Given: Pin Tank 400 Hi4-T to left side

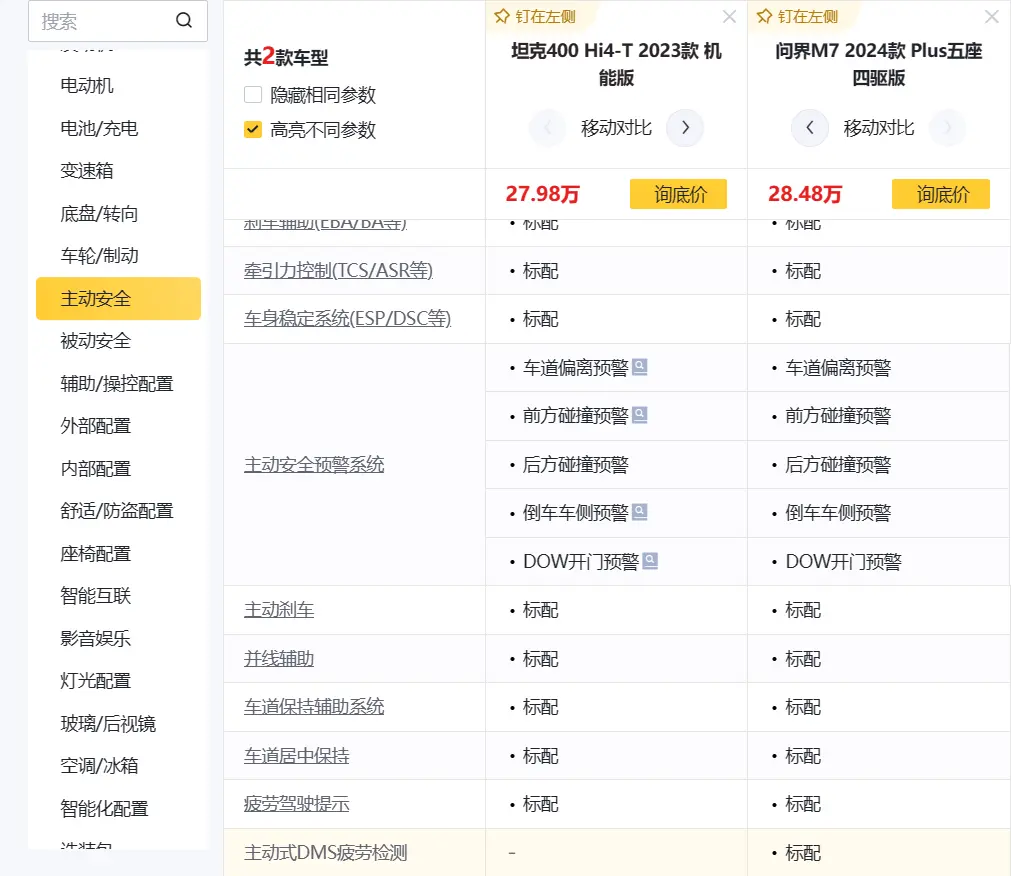Looking at the screenshot, I should click(x=535, y=17).
